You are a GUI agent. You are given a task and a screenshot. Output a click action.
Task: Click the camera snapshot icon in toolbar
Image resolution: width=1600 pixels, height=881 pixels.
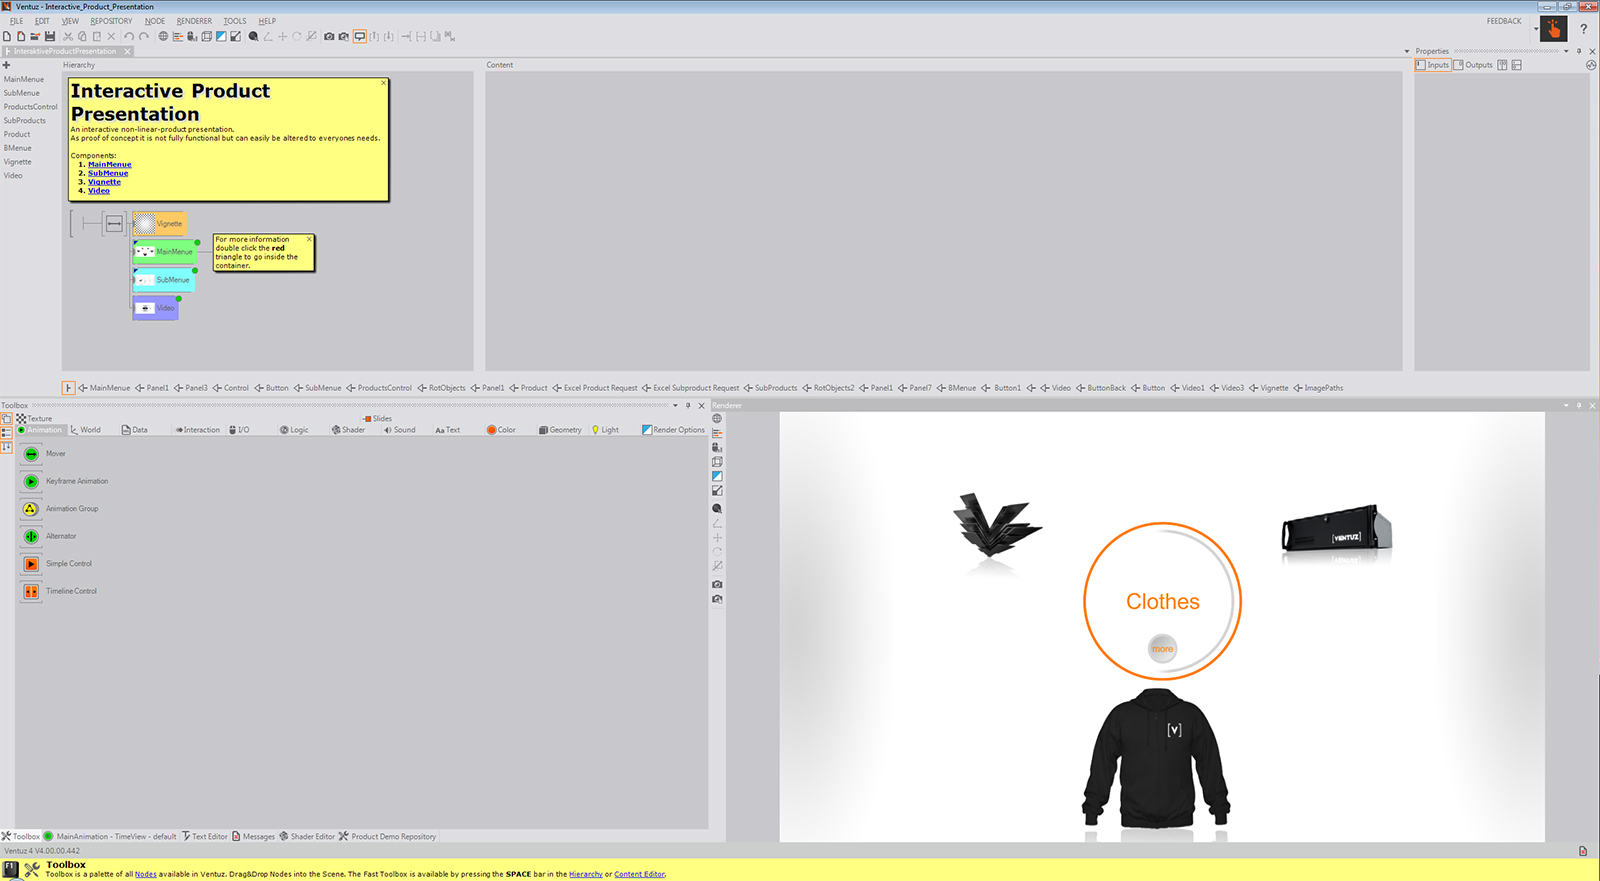[x=329, y=37]
